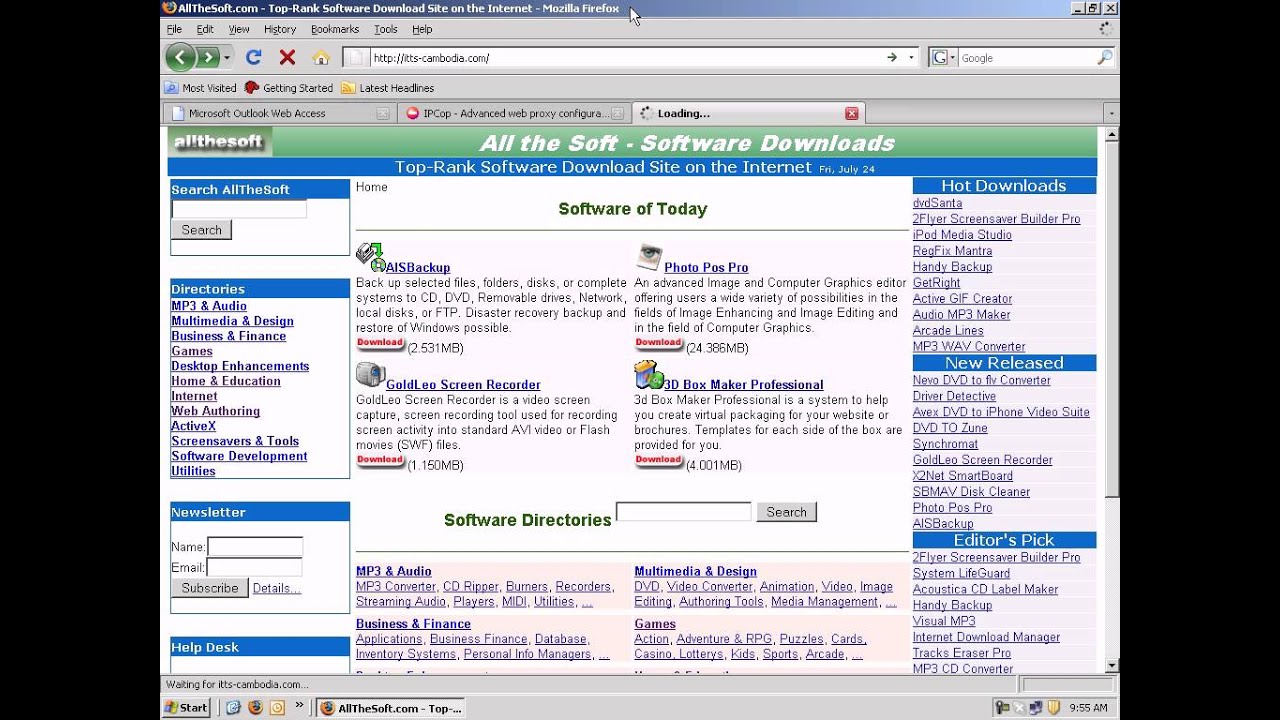Click the AISBackup software icon
Screen dimensions: 1280x720
tap(370, 257)
